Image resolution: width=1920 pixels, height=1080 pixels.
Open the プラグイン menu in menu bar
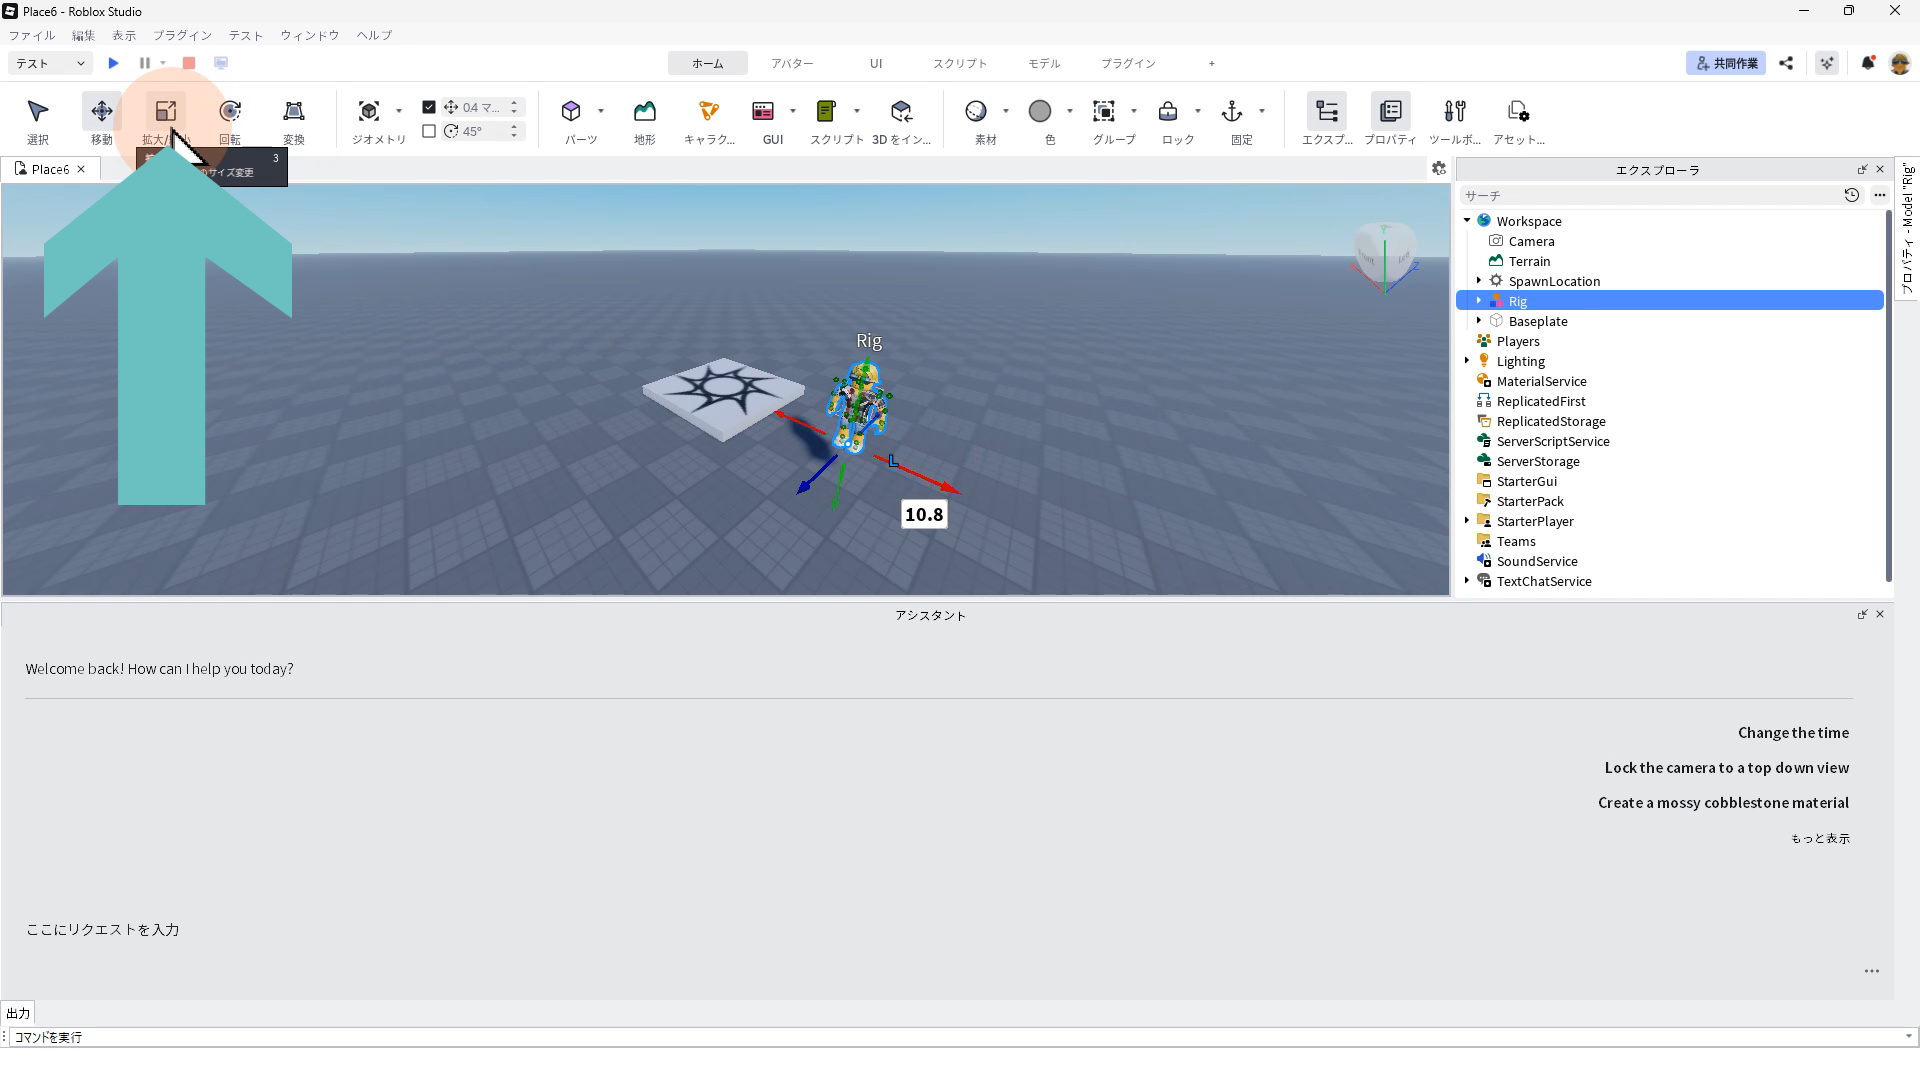(x=182, y=35)
